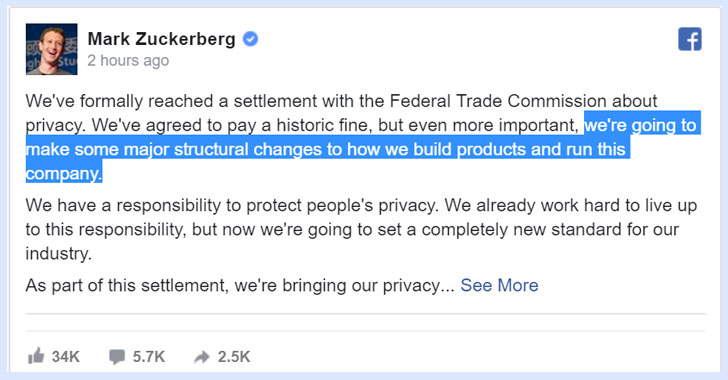
Task: Click the phrase "Federal Trade Commission"
Action: [498, 101]
